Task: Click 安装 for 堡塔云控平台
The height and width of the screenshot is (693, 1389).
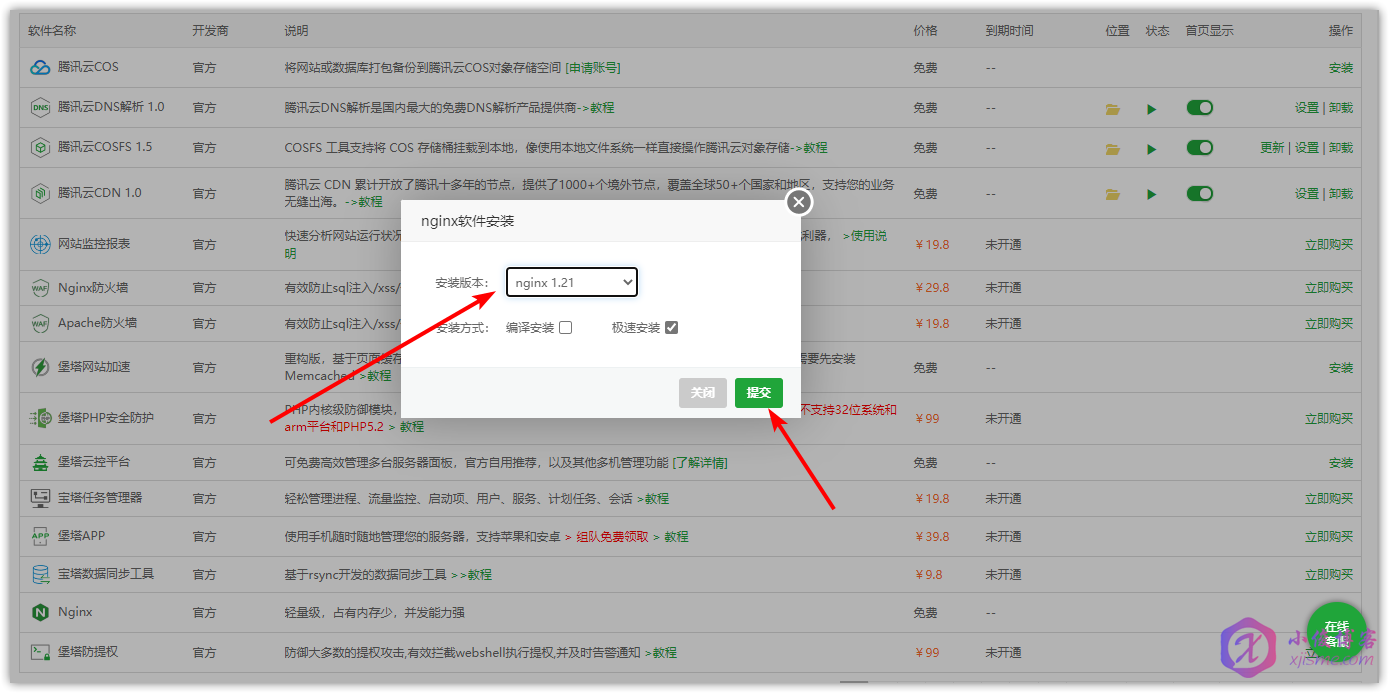Action: tap(1341, 463)
